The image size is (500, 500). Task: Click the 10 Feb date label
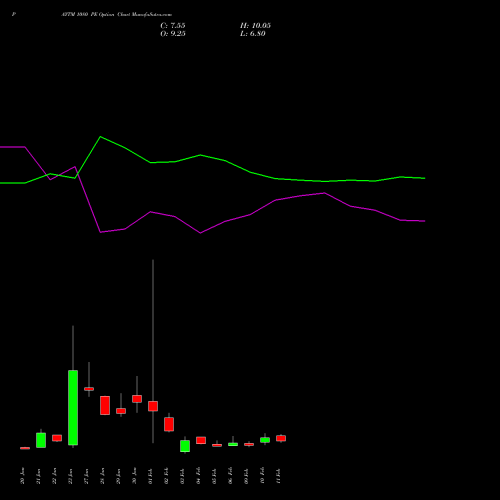262,476
